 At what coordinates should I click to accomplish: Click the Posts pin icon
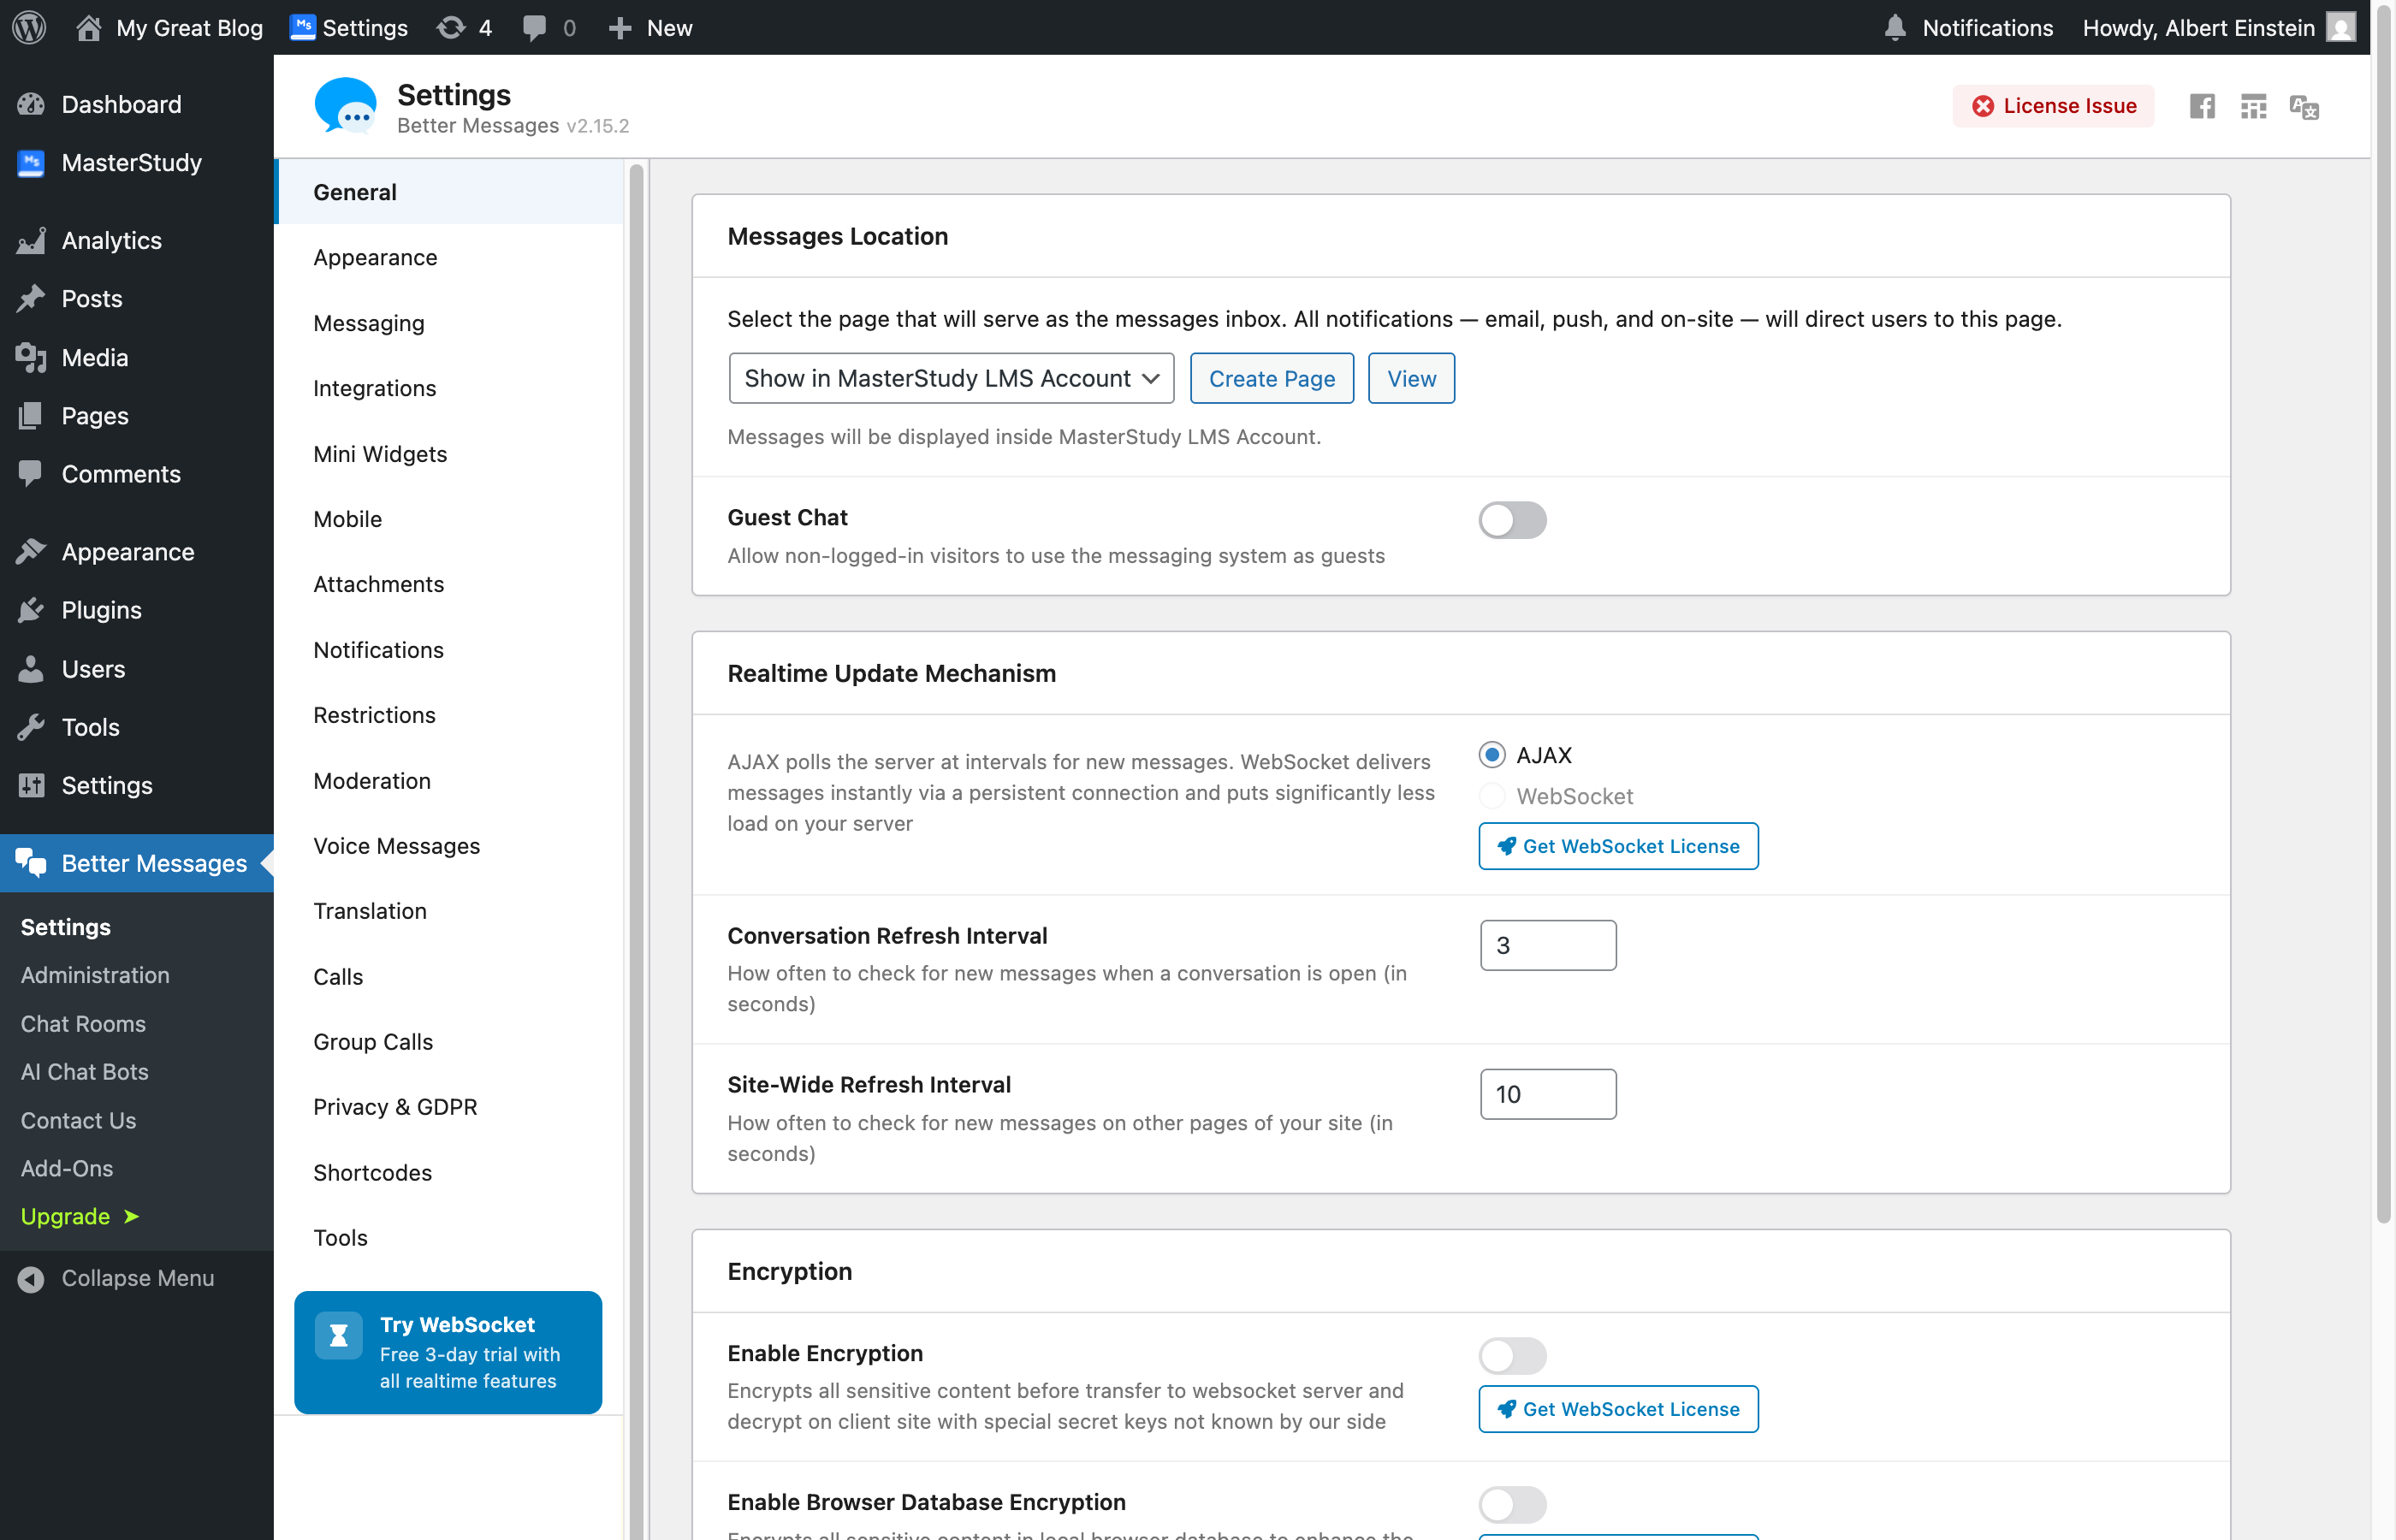point(31,298)
